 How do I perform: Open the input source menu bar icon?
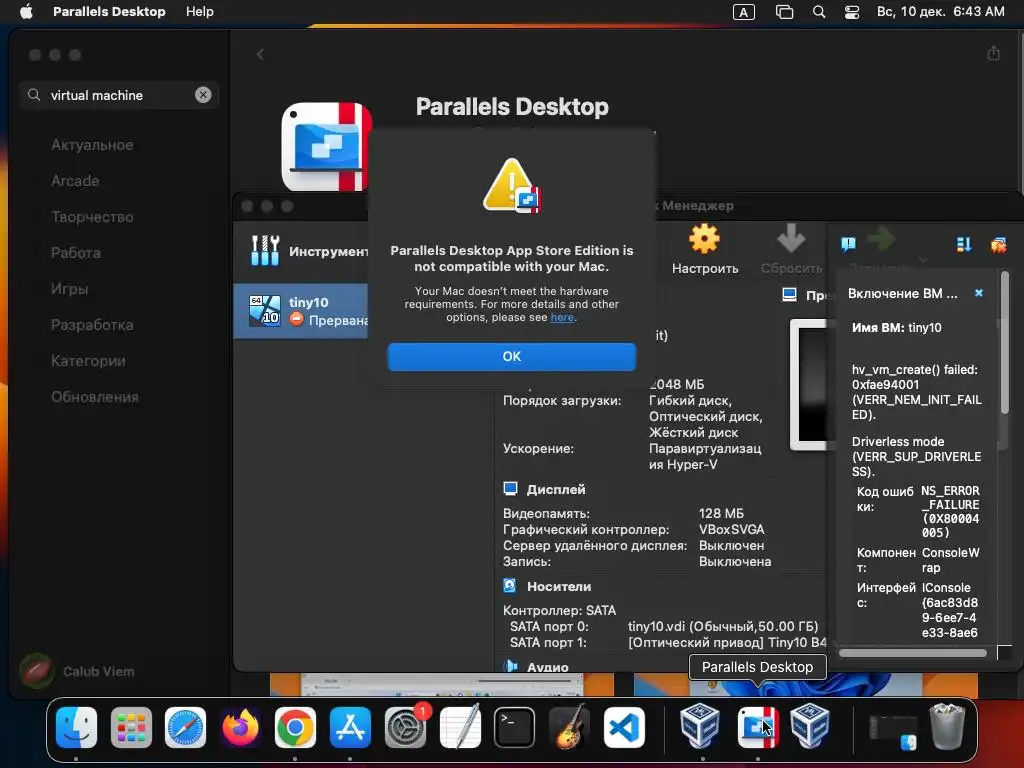point(744,12)
